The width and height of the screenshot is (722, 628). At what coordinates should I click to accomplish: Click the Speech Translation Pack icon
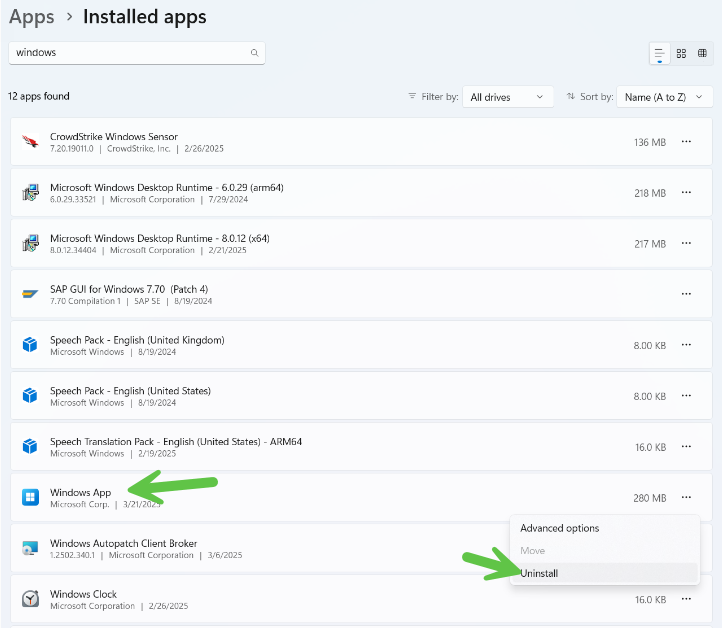tap(30, 447)
